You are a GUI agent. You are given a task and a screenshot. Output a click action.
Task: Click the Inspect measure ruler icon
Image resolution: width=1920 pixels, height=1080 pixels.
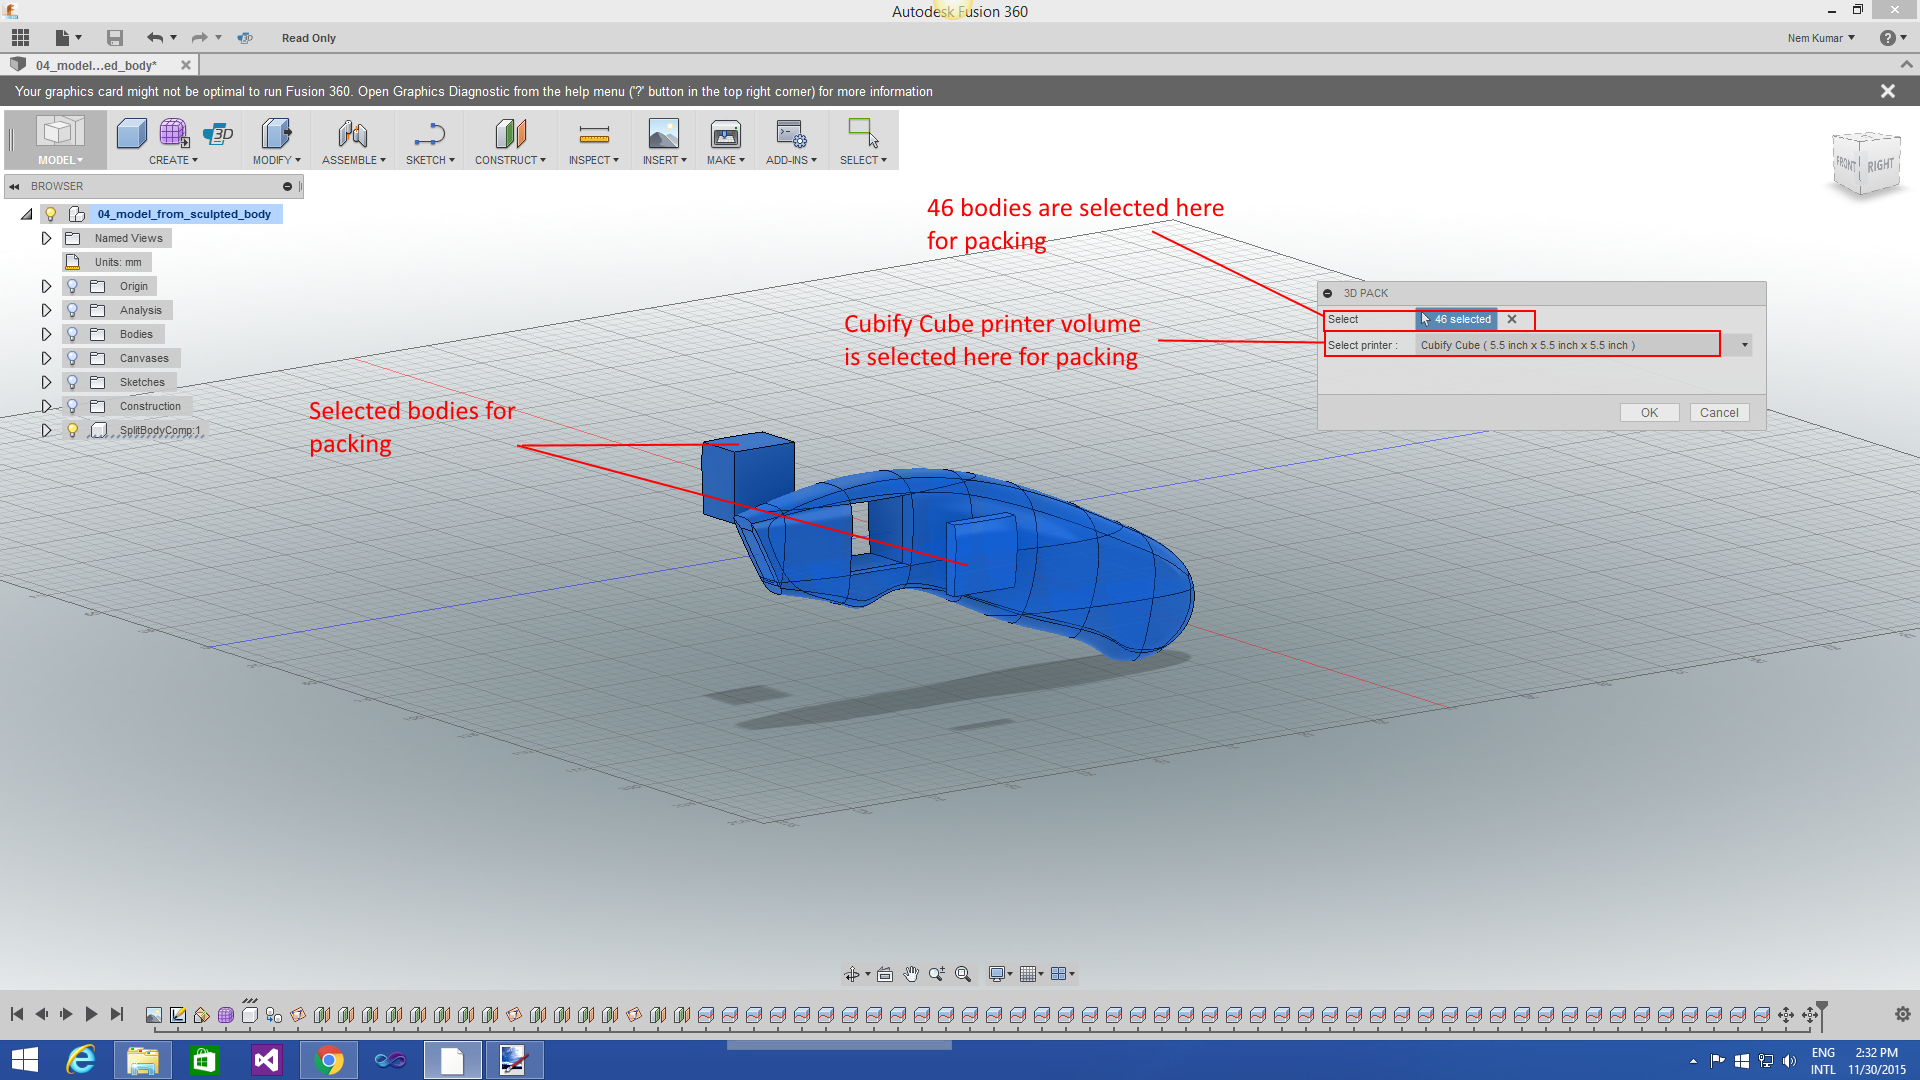594,134
